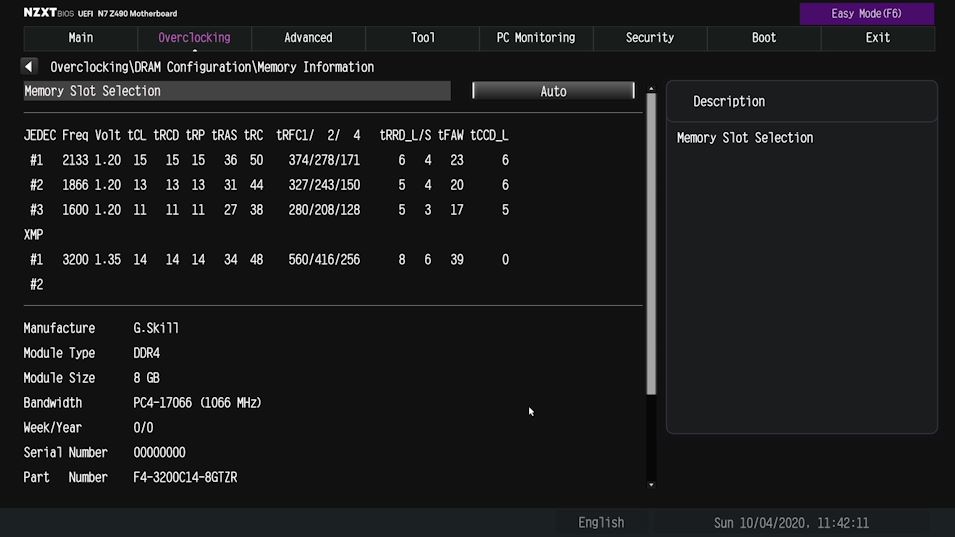The height and width of the screenshot is (537, 955).
Task: Open the Tool tab
Action: pos(423,38)
